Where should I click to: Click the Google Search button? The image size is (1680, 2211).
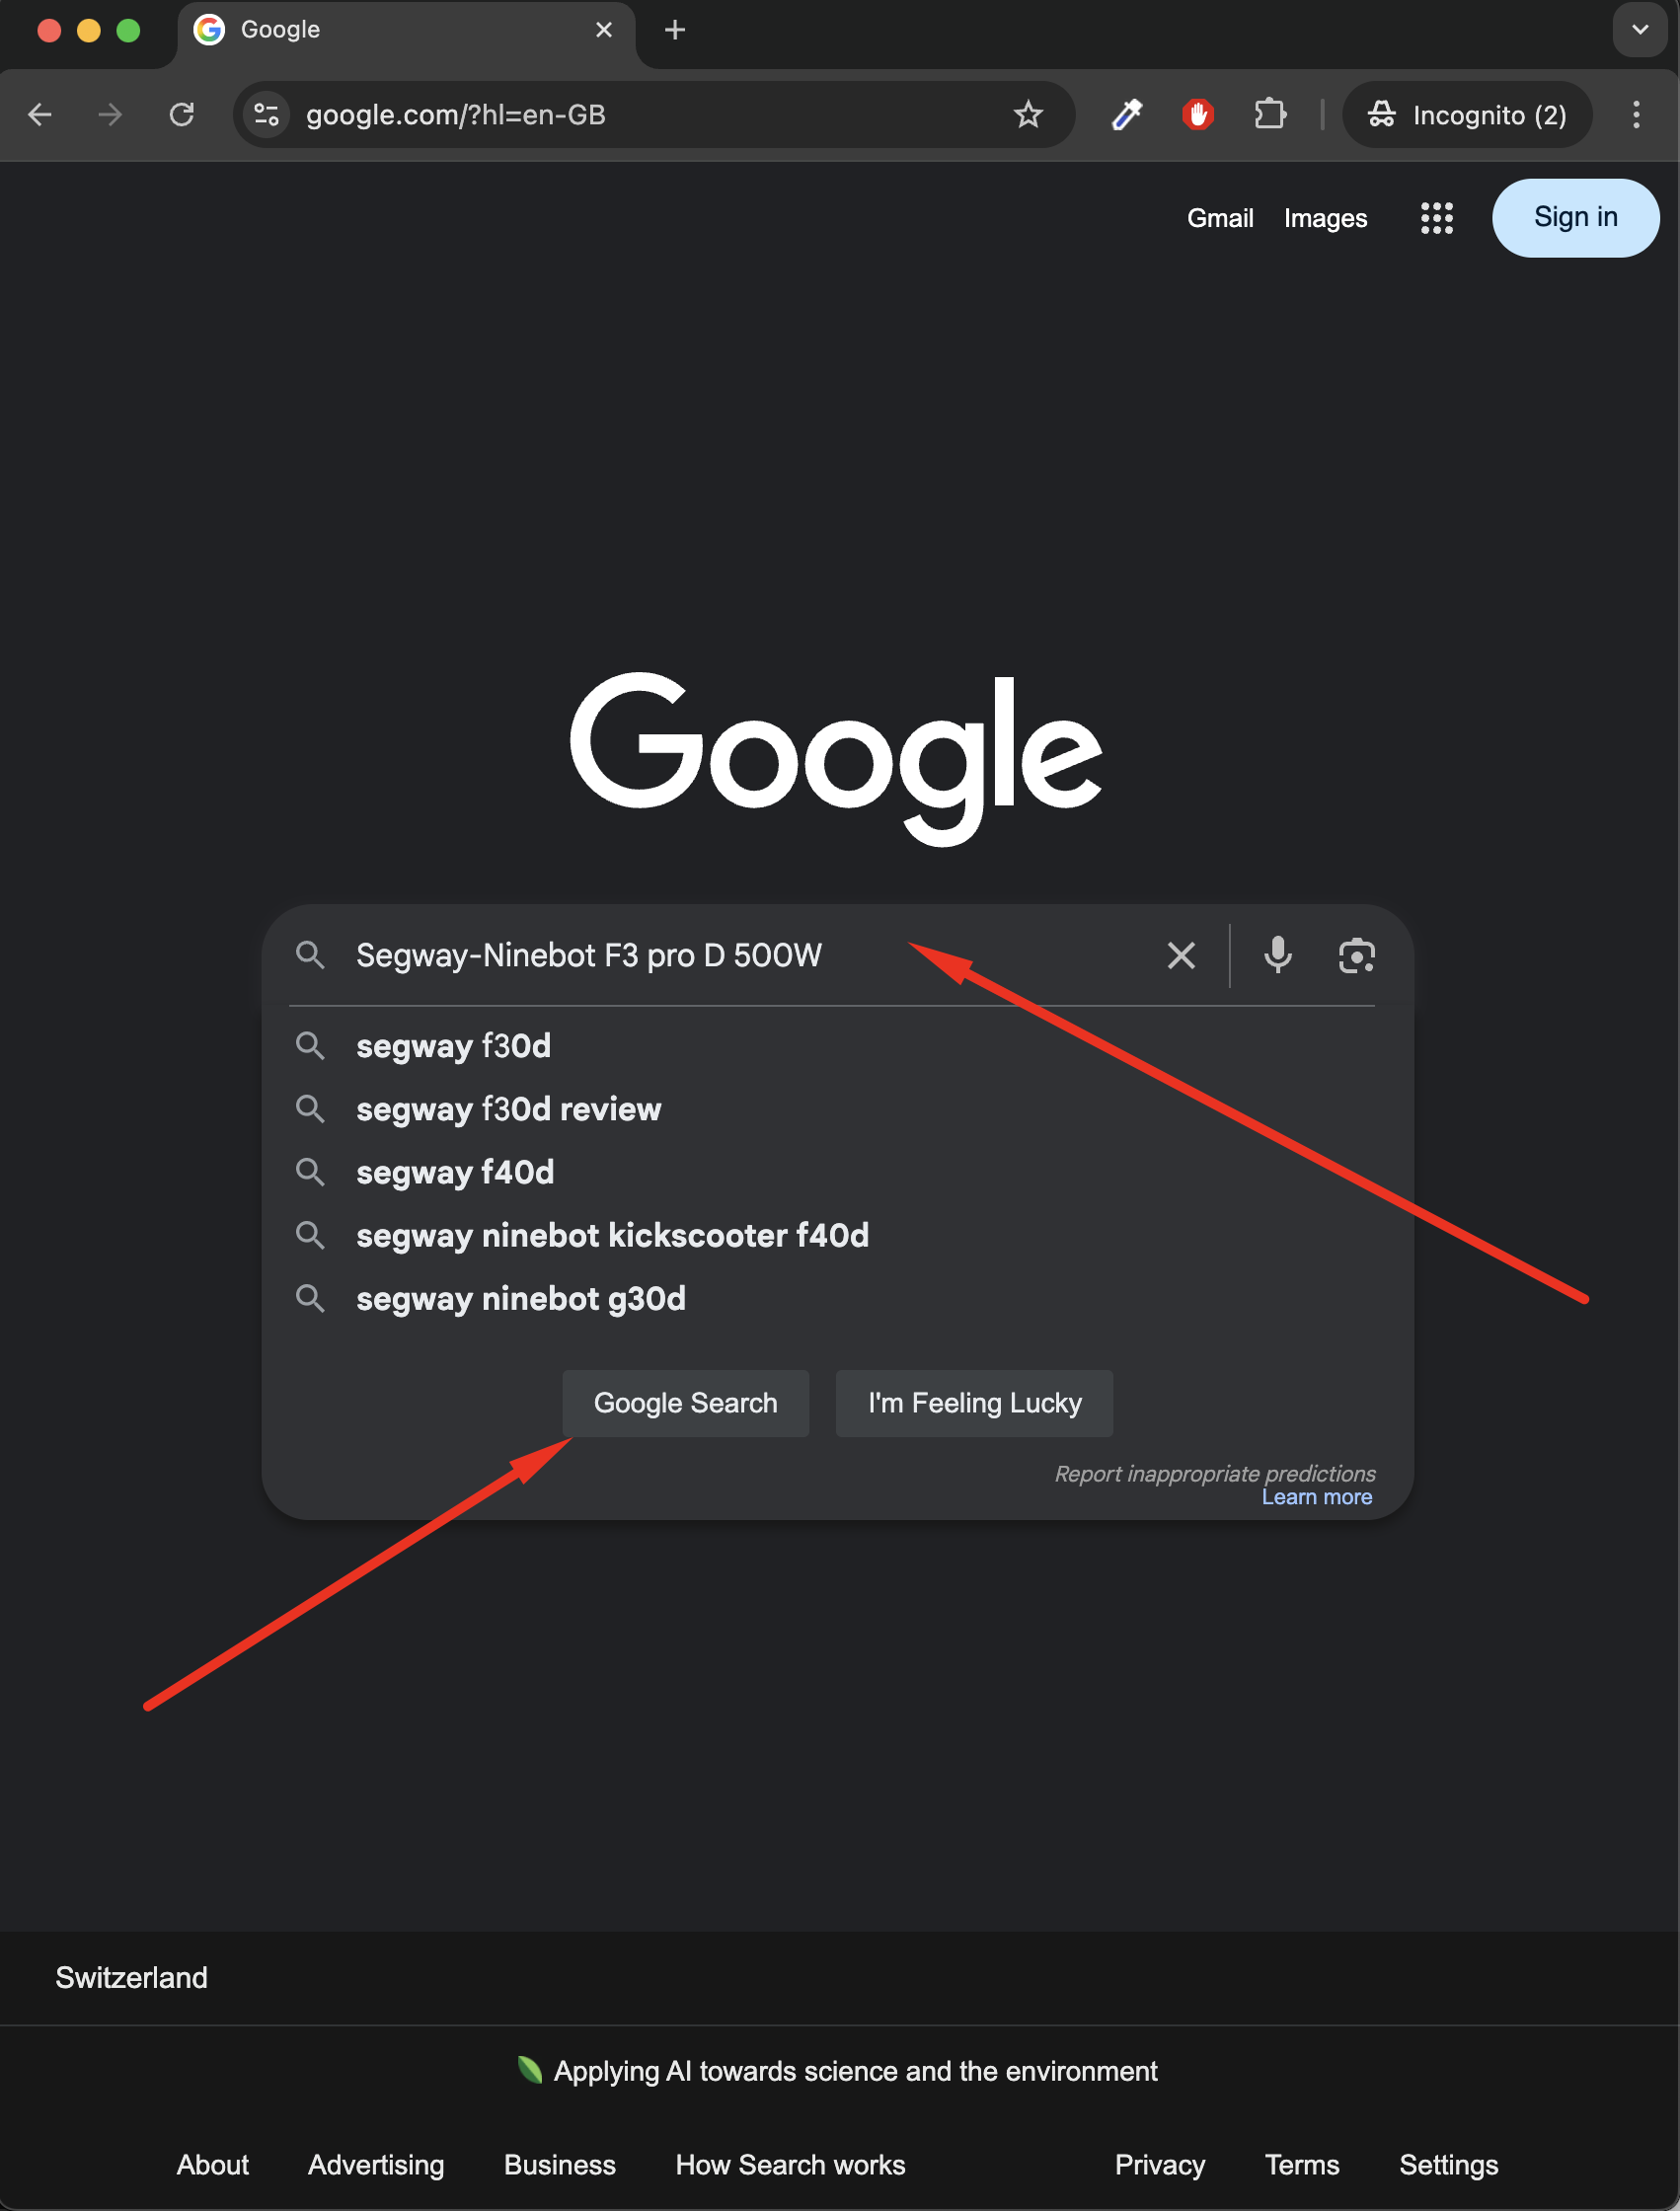[685, 1403]
